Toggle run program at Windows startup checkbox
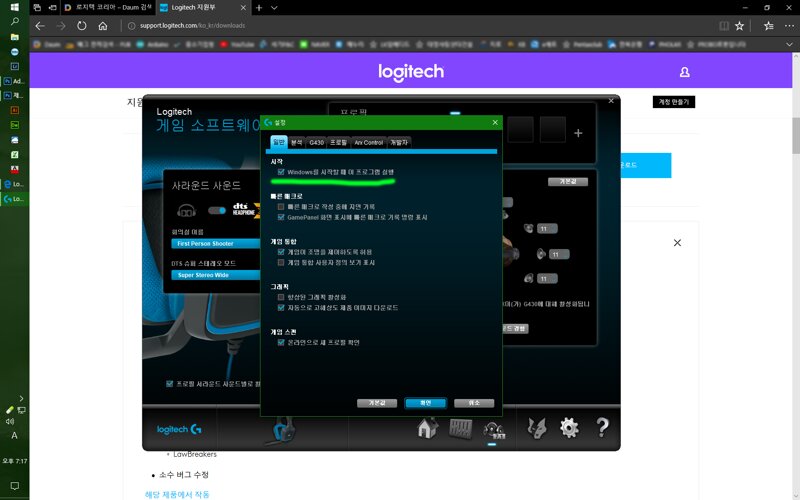The image size is (800, 500). point(281,172)
